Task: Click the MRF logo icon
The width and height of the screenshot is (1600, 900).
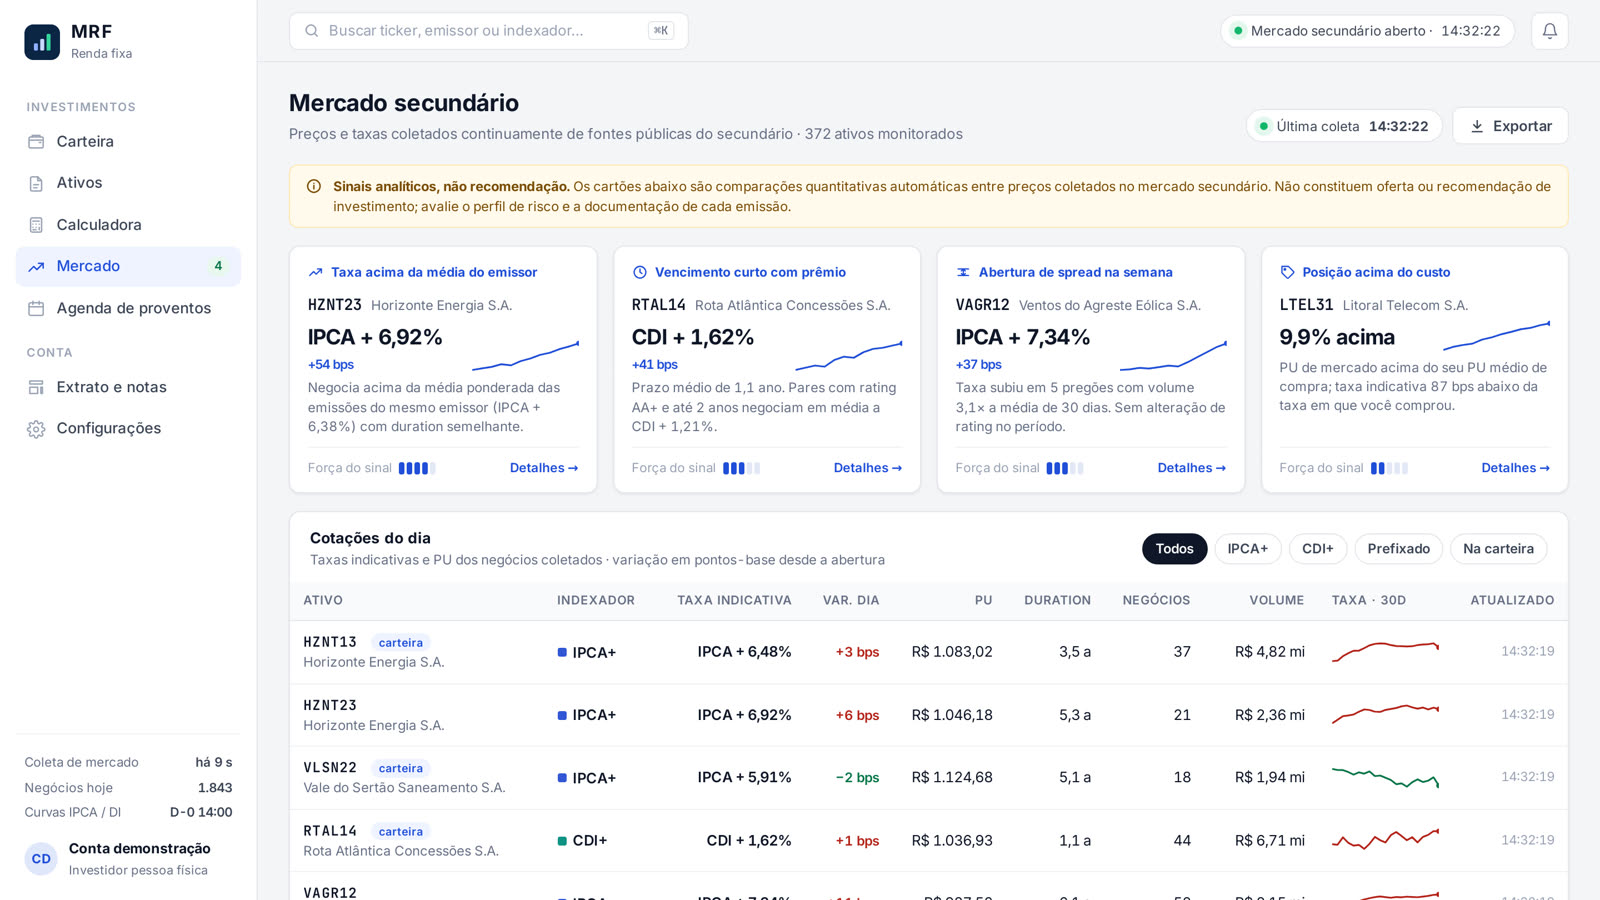Action: tap(42, 42)
